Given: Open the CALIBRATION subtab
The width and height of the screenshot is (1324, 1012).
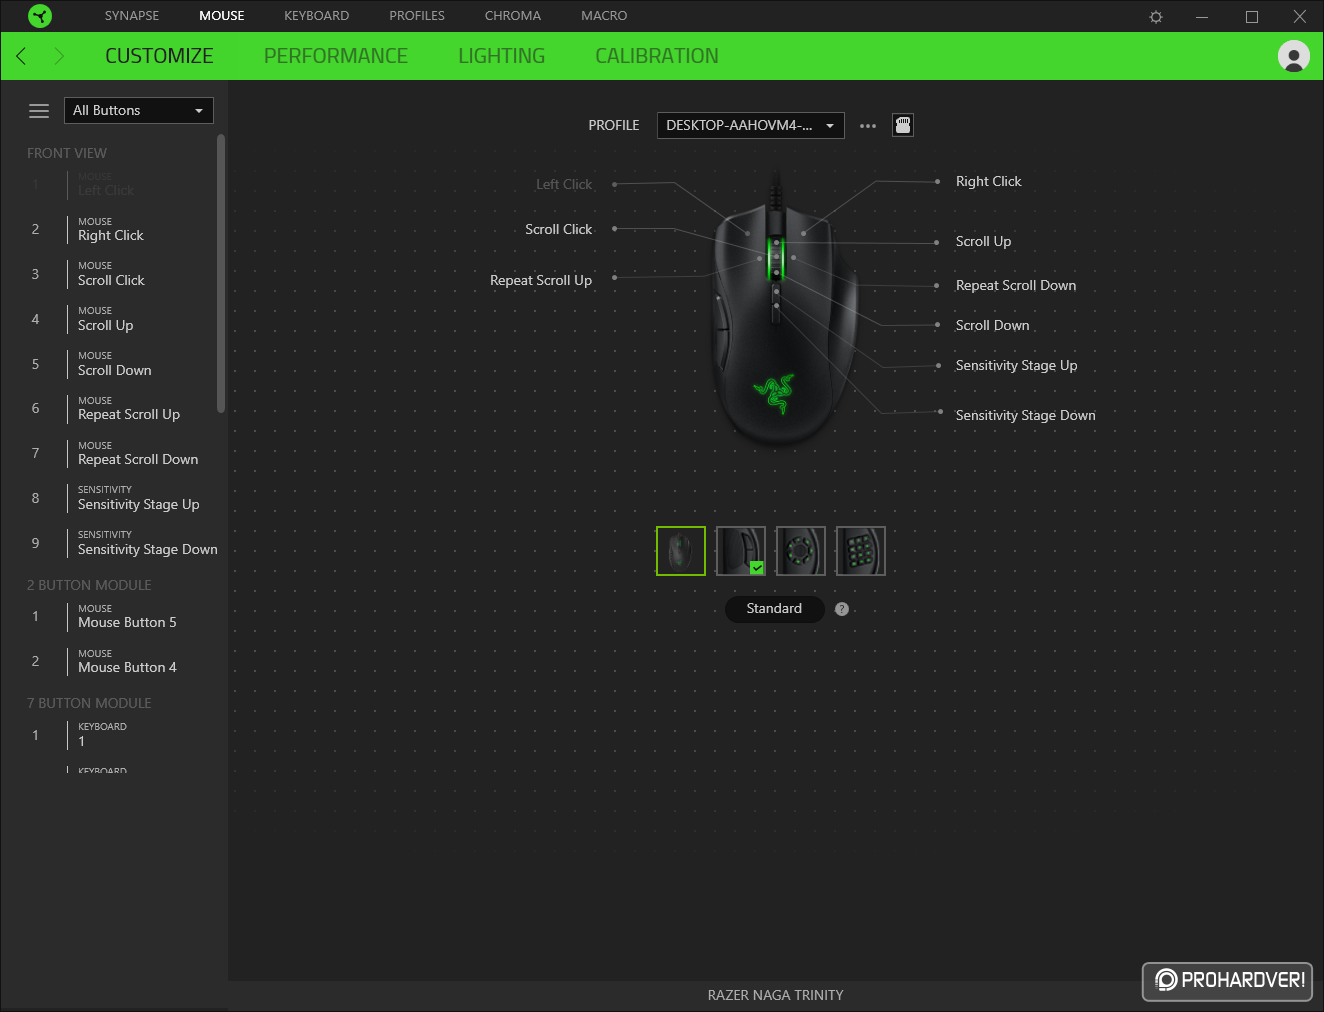Looking at the screenshot, I should 657,56.
